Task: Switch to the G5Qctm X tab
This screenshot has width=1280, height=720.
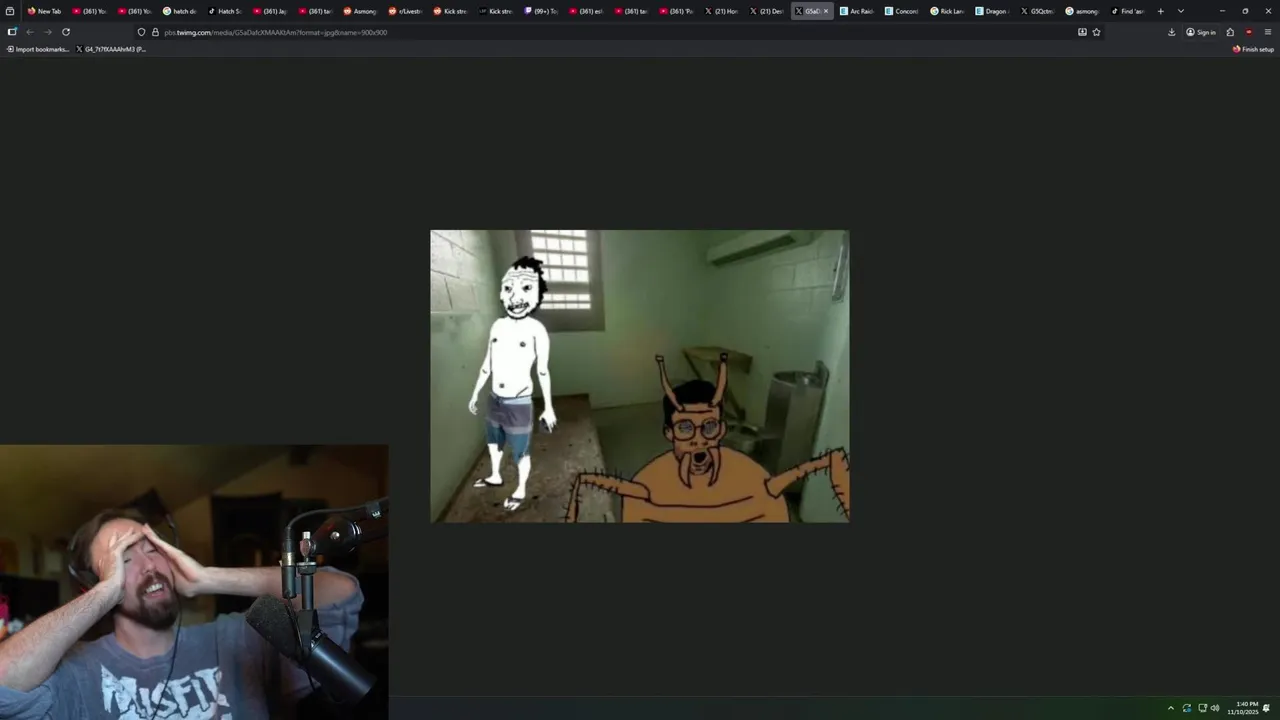Action: (1036, 11)
